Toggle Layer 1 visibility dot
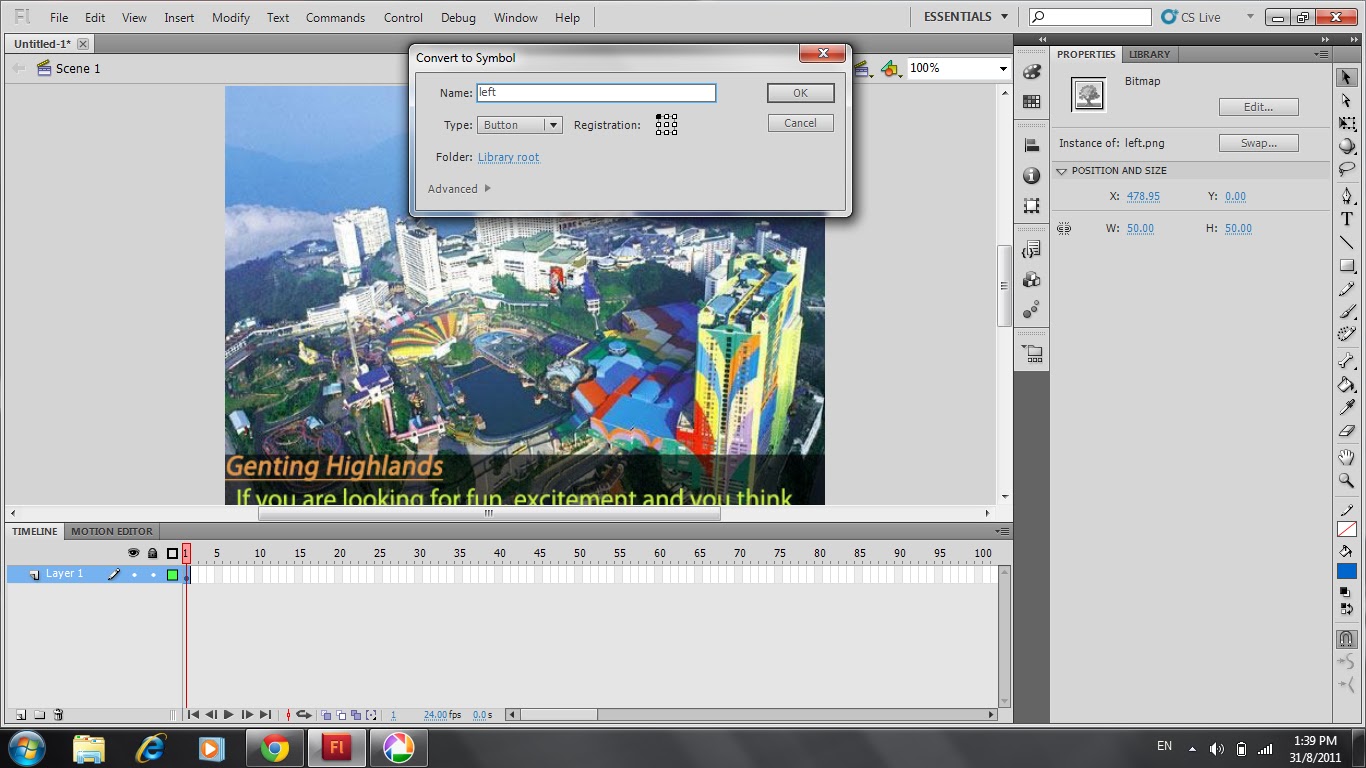Viewport: 1366px width, 768px height. pyautogui.click(x=134, y=575)
